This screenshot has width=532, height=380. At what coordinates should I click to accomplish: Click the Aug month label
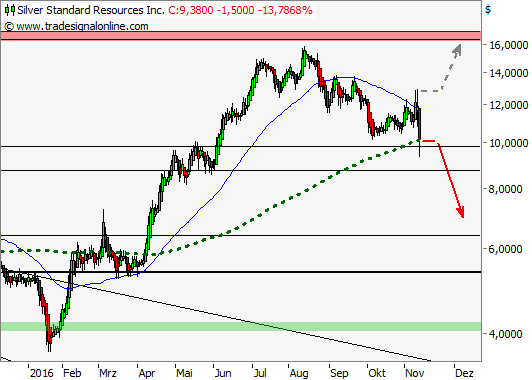(299, 374)
